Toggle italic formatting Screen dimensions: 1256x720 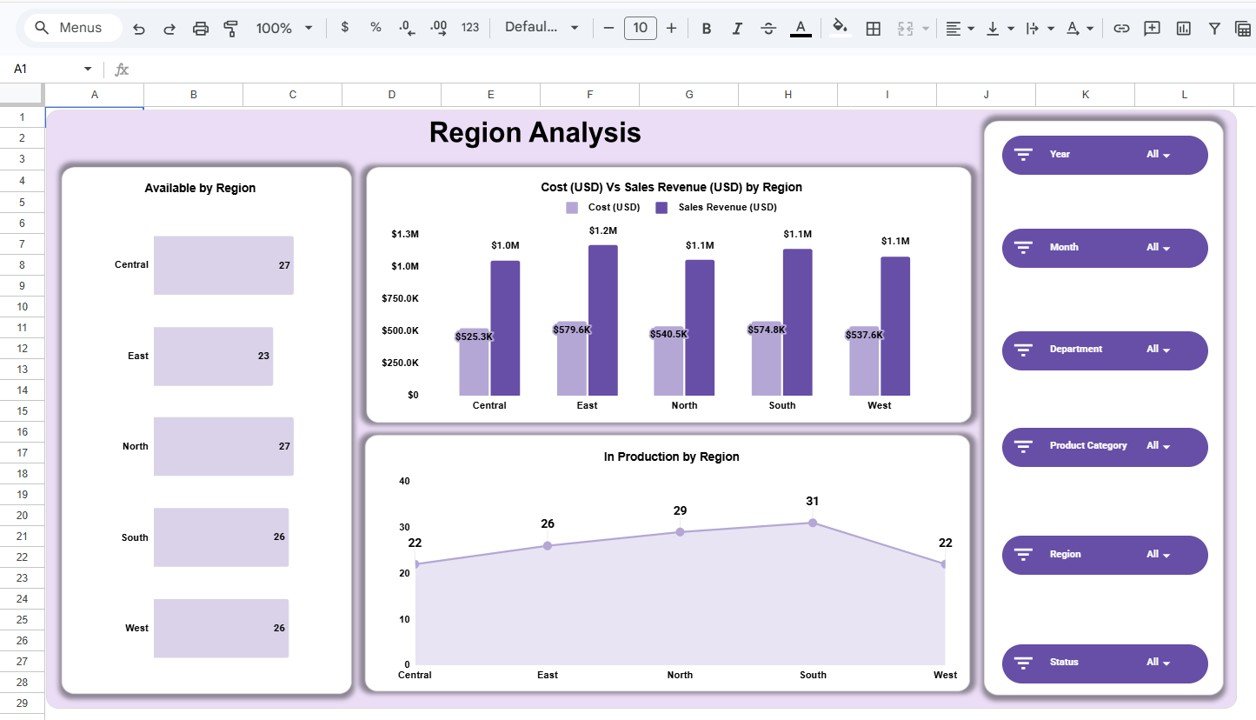click(737, 27)
